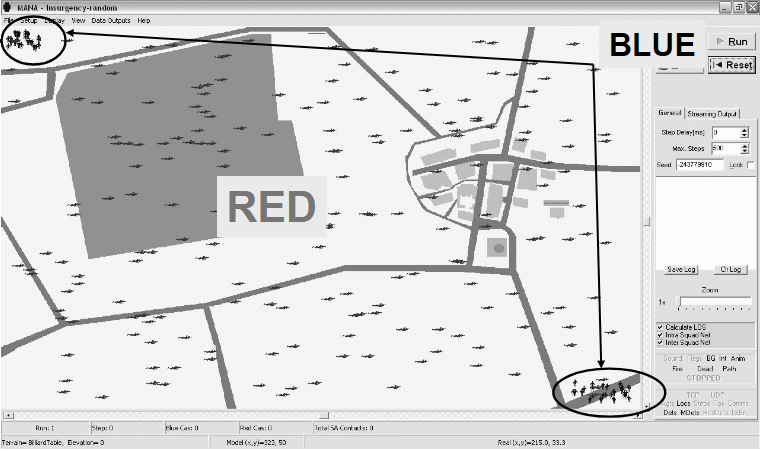Screen dimensions: 762x451
Task: Click the Zoom slider handle
Action: 680,302
